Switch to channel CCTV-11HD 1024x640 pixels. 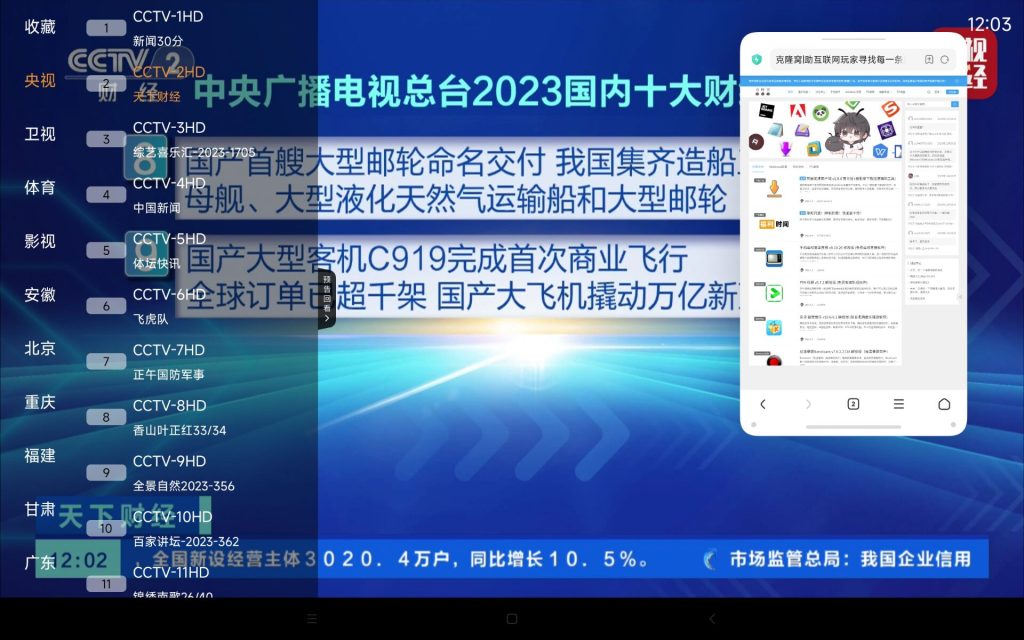point(170,571)
